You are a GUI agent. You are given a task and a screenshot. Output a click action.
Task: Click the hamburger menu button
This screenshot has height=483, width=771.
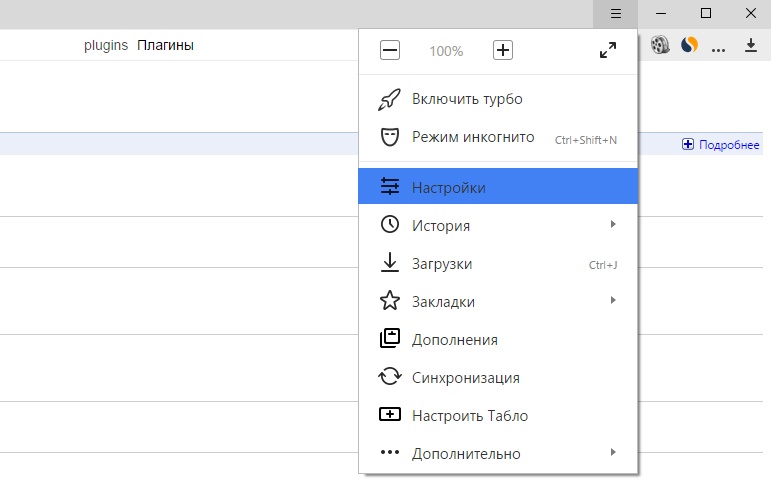pos(615,14)
